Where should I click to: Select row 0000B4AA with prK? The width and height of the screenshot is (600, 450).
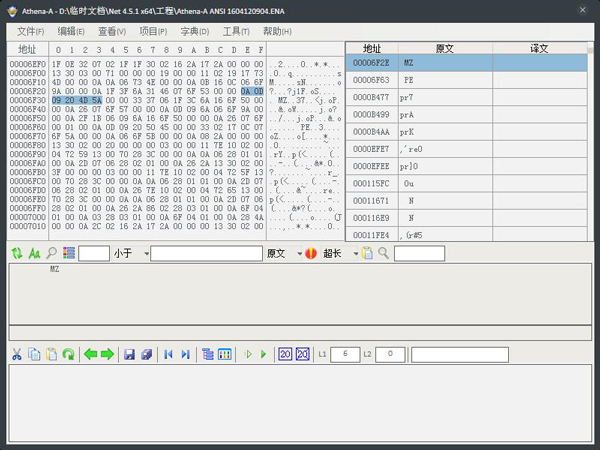(x=466, y=132)
